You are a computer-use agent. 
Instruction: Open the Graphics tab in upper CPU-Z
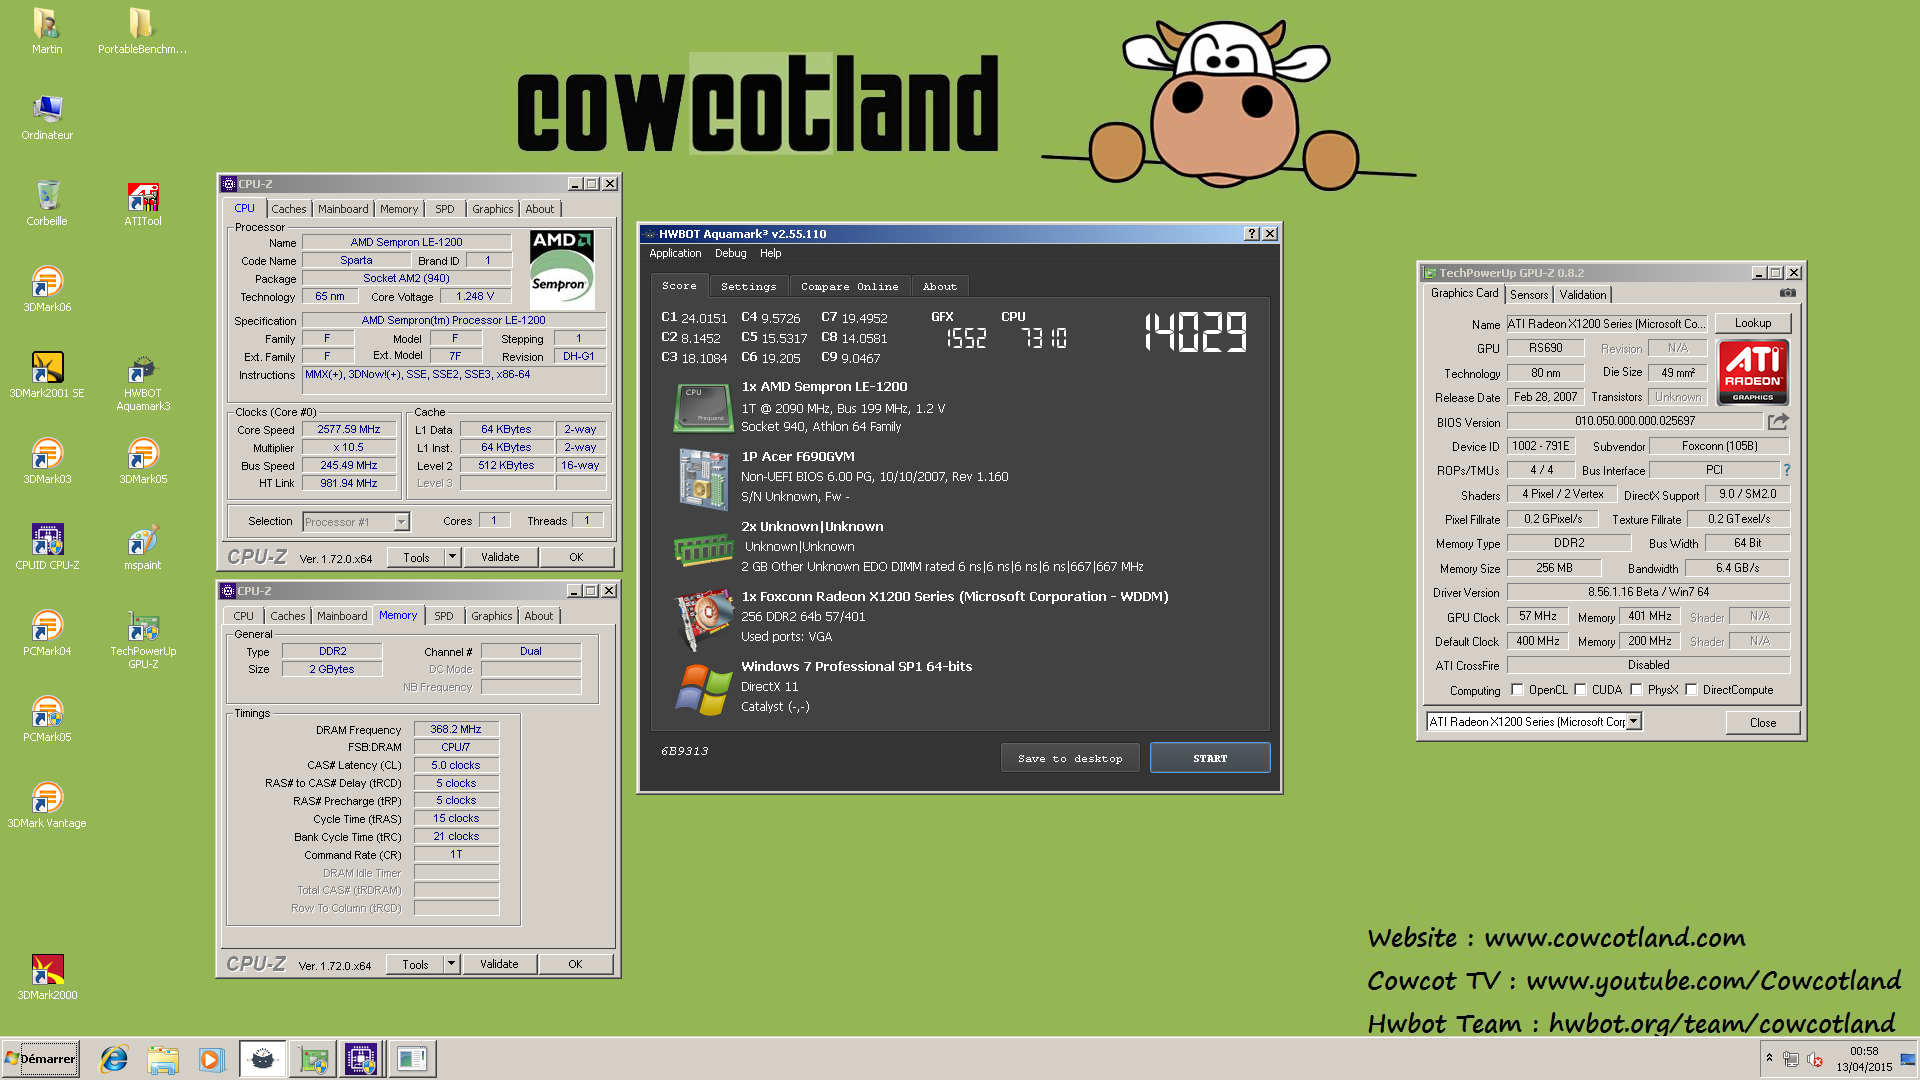493,209
